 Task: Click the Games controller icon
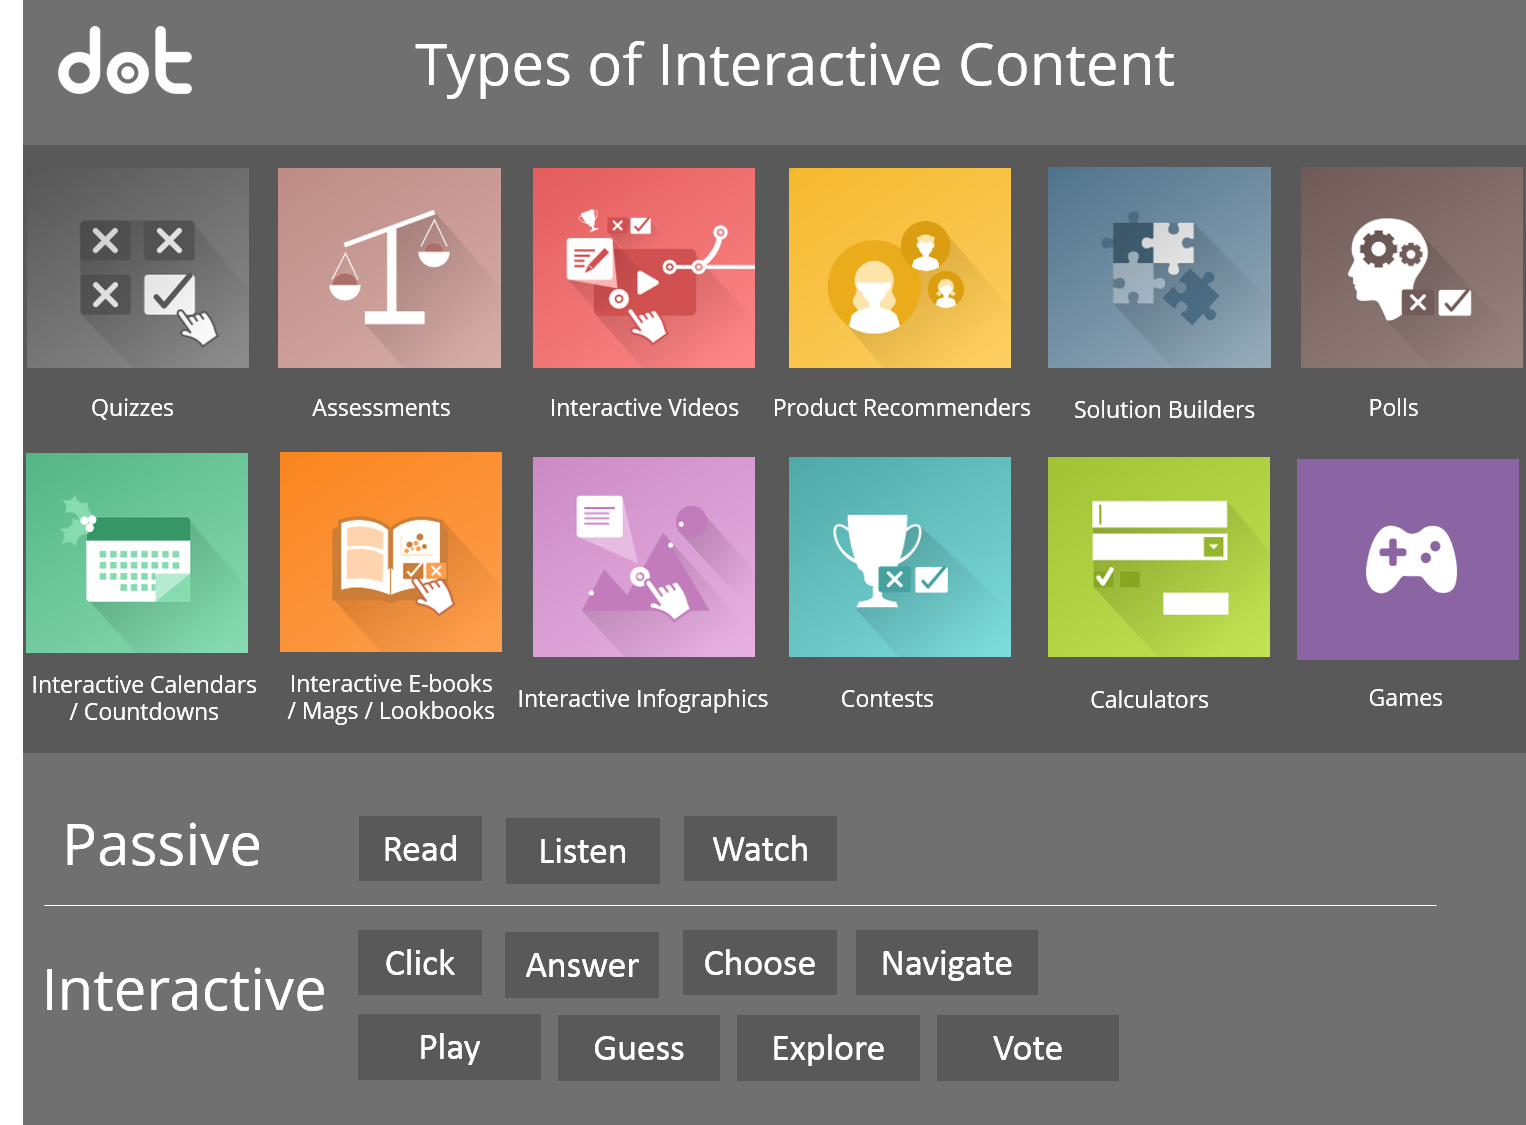1408,559
